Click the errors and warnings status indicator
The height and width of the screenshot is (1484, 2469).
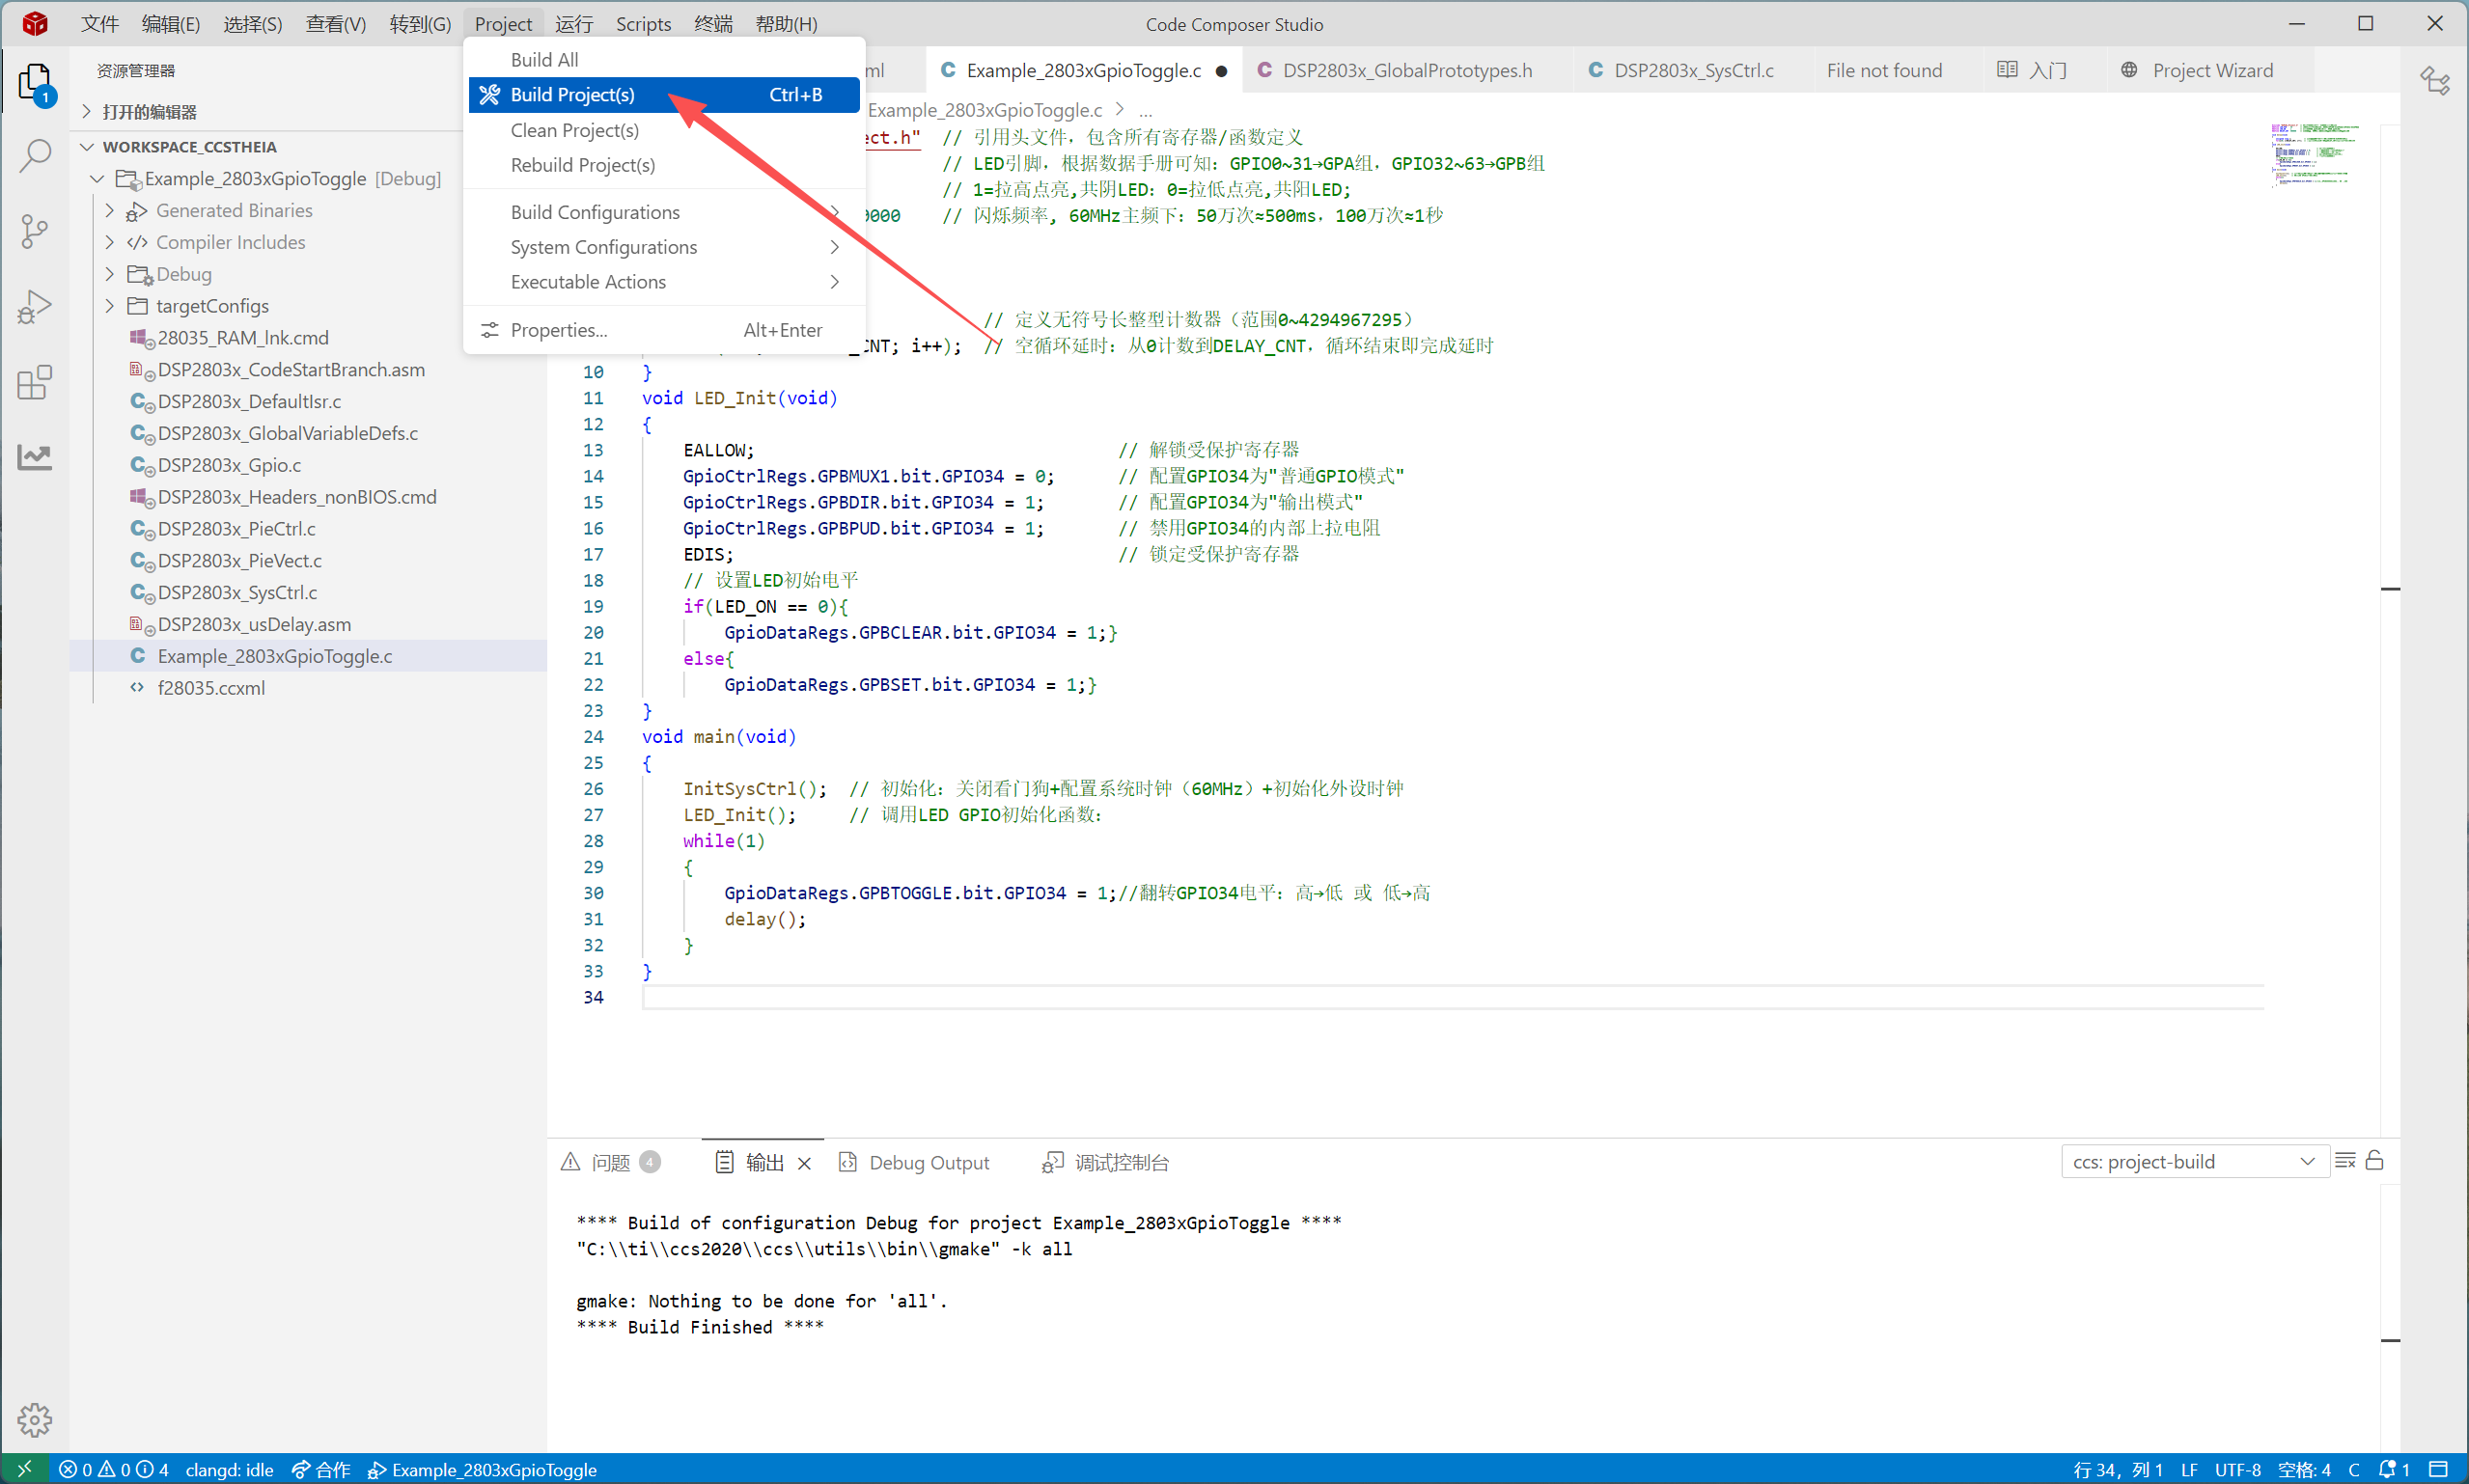[113, 1469]
